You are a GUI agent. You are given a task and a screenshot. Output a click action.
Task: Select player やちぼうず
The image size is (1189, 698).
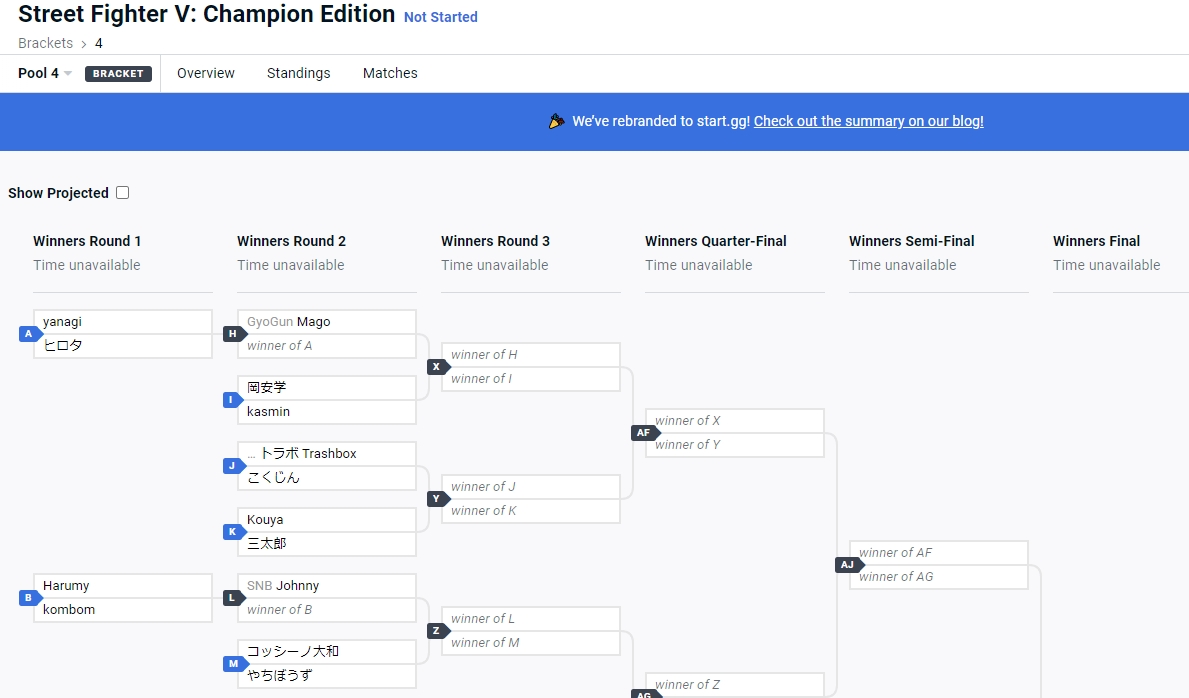point(327,676)
